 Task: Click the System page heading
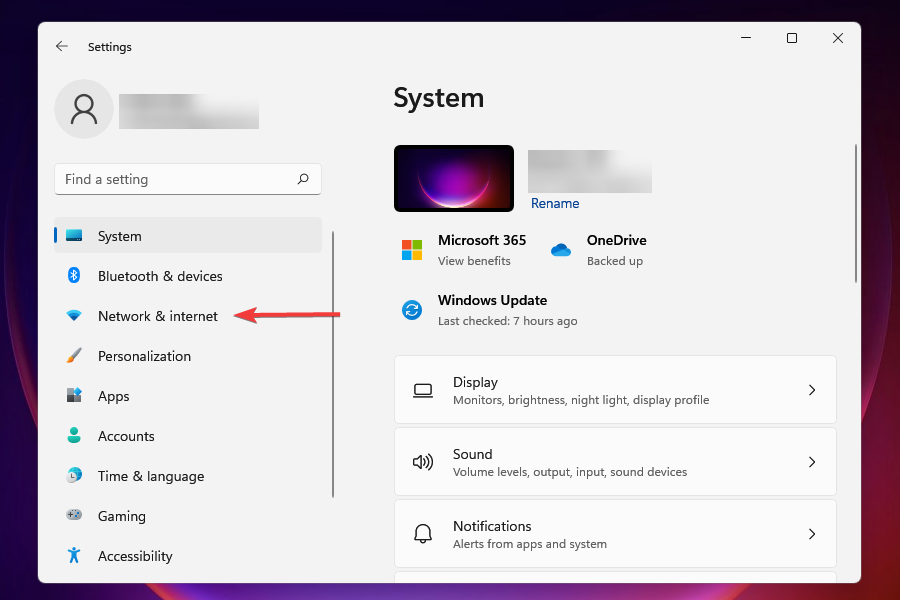coord(439,98)
